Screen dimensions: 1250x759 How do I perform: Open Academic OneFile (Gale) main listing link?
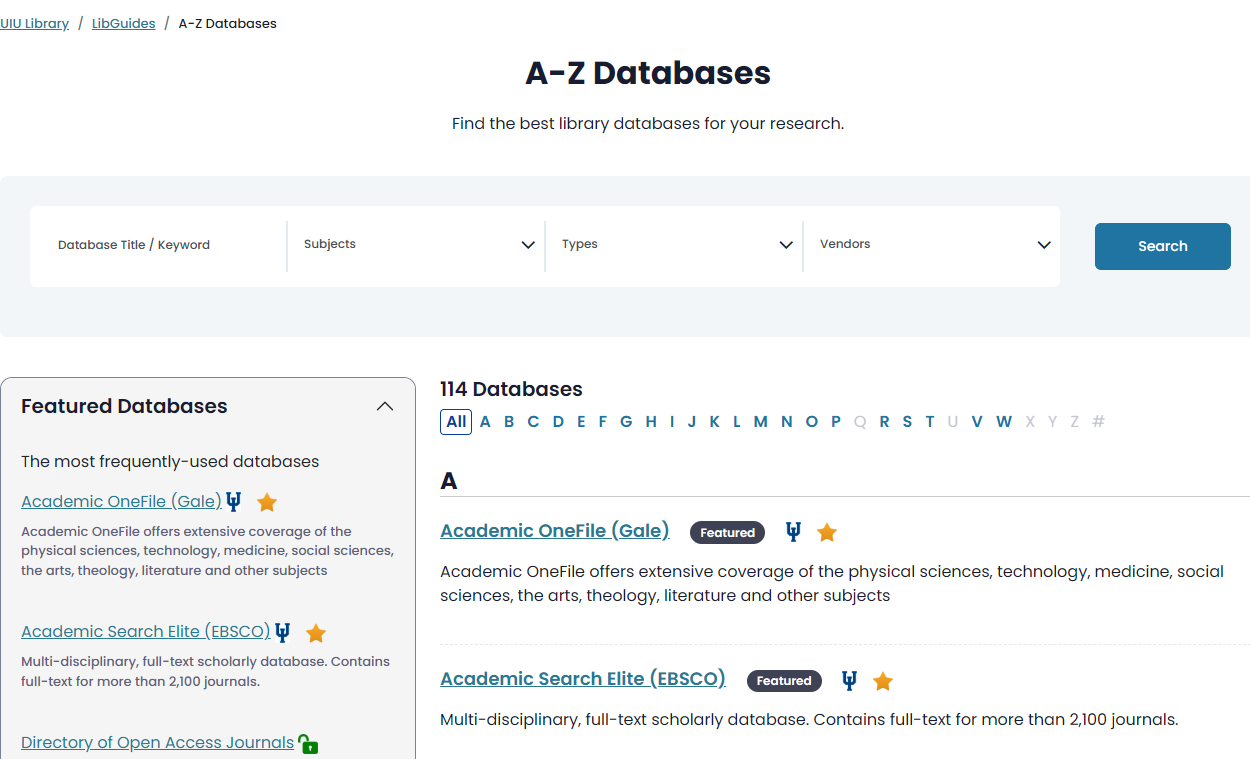pos(555,531)
